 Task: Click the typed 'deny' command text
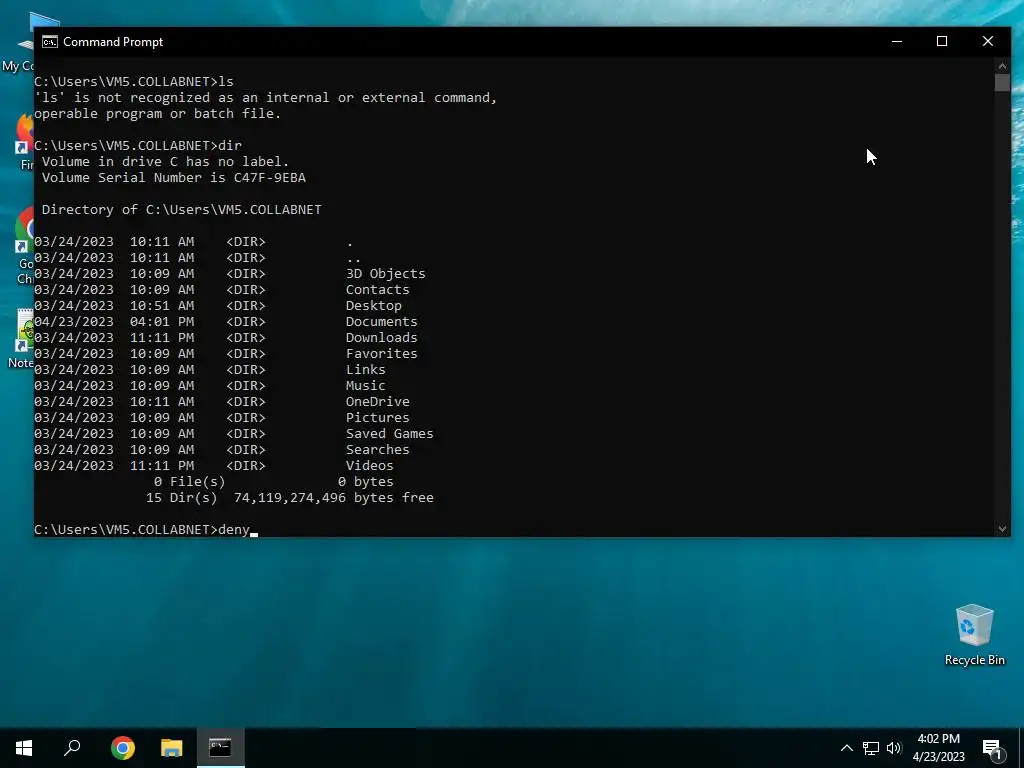[x=234, y=530]
